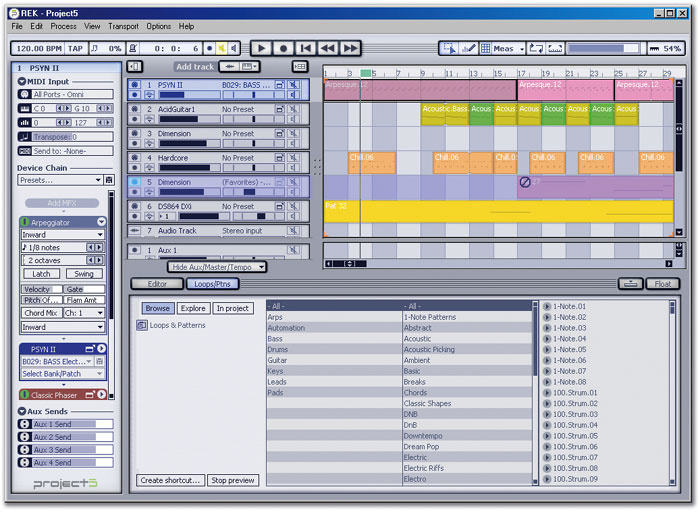Start playback with the Play button
Screen dimensions: 700x512
[x=262, y=48]
